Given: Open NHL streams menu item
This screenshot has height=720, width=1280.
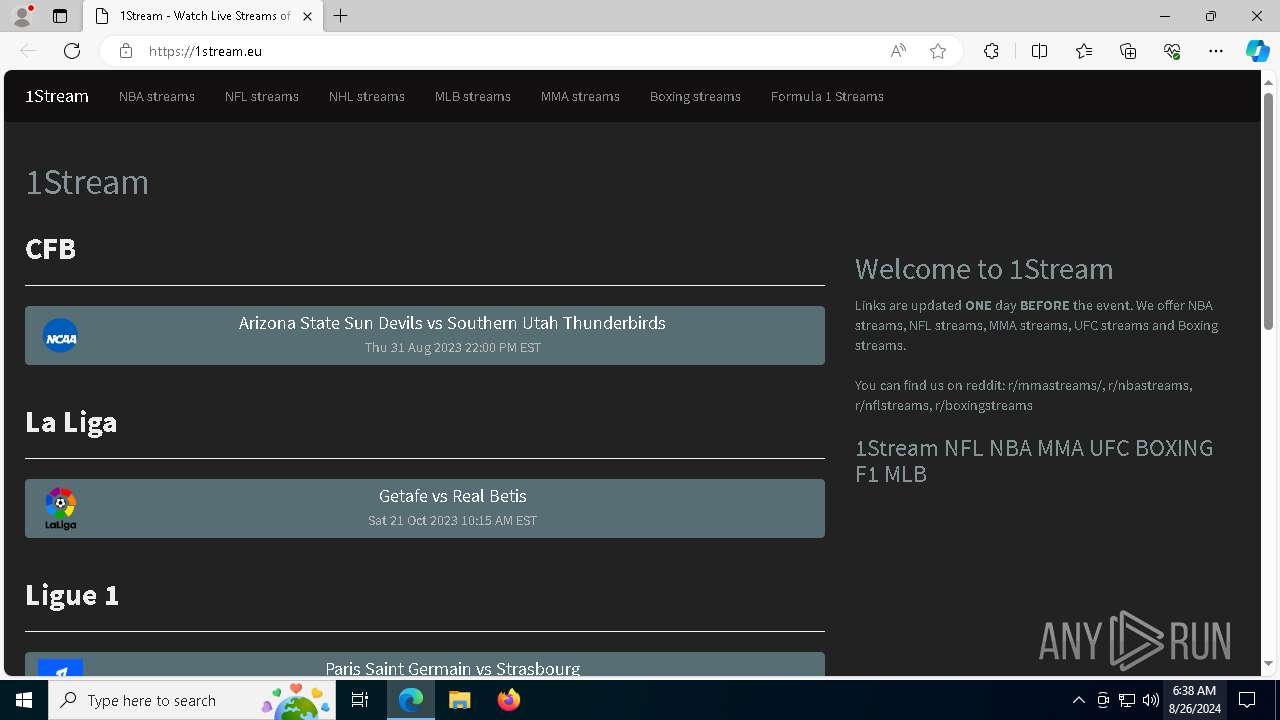Looking at the screenshot, I should [x=367, y=96].
